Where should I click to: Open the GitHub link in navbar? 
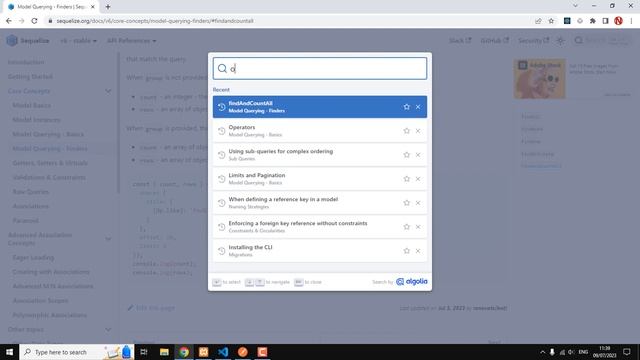tap(494, 40)
